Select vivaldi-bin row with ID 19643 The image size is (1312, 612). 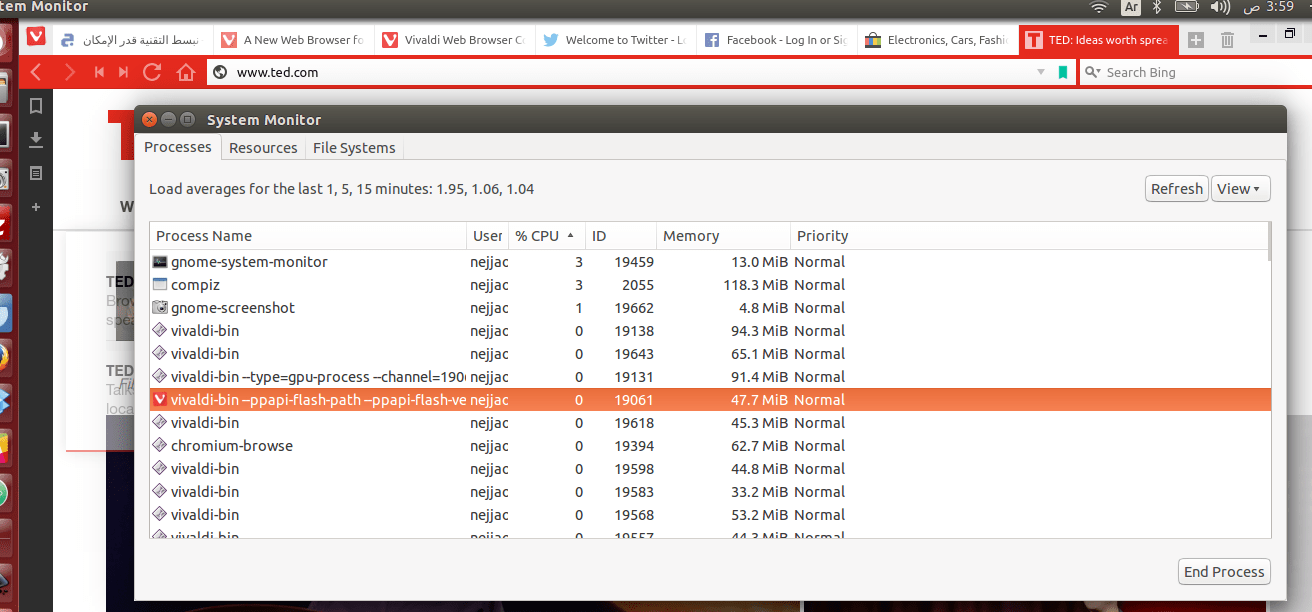(x=708, y=354)
